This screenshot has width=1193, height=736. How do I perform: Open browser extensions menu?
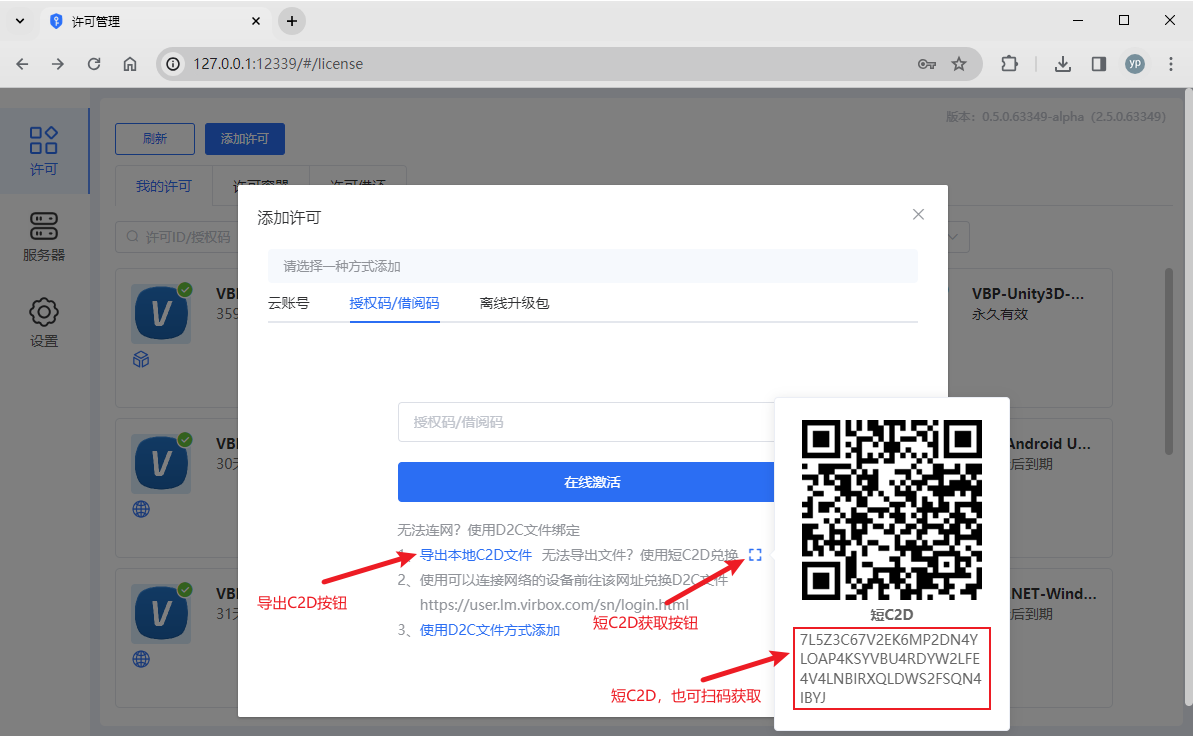pos(1010,64)
